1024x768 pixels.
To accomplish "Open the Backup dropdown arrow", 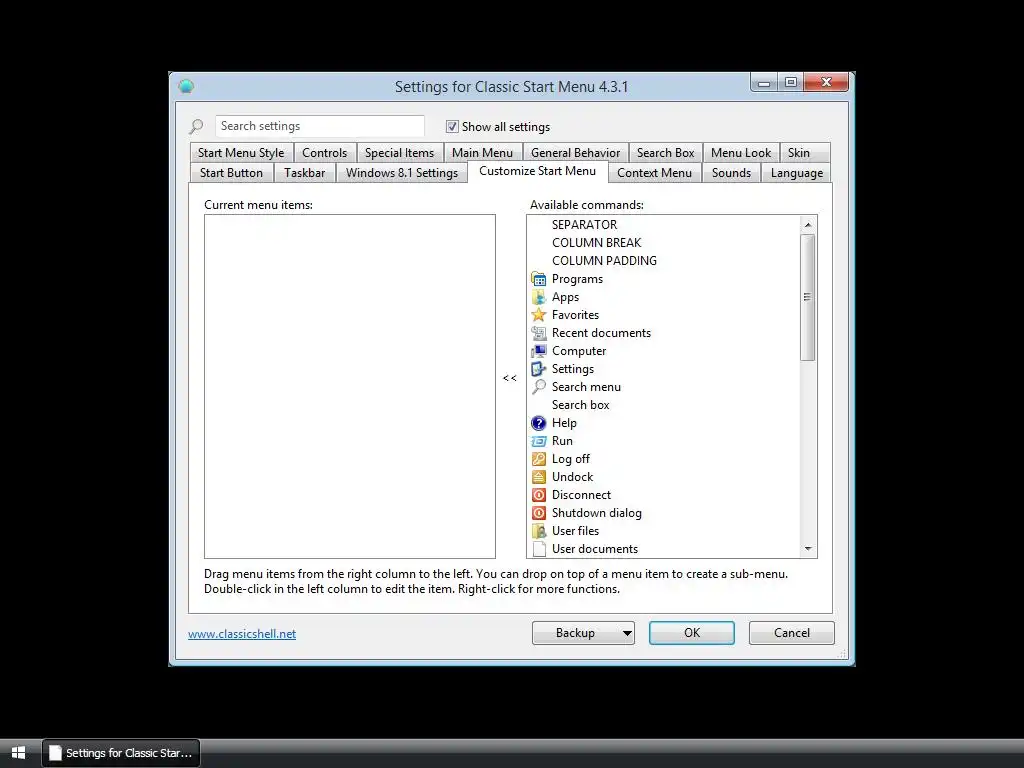I will click(626, 633).
